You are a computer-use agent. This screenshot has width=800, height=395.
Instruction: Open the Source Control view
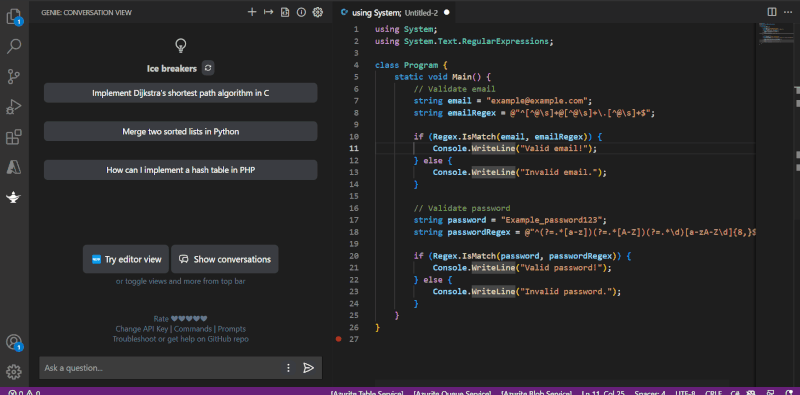click(x=14, y=77)
